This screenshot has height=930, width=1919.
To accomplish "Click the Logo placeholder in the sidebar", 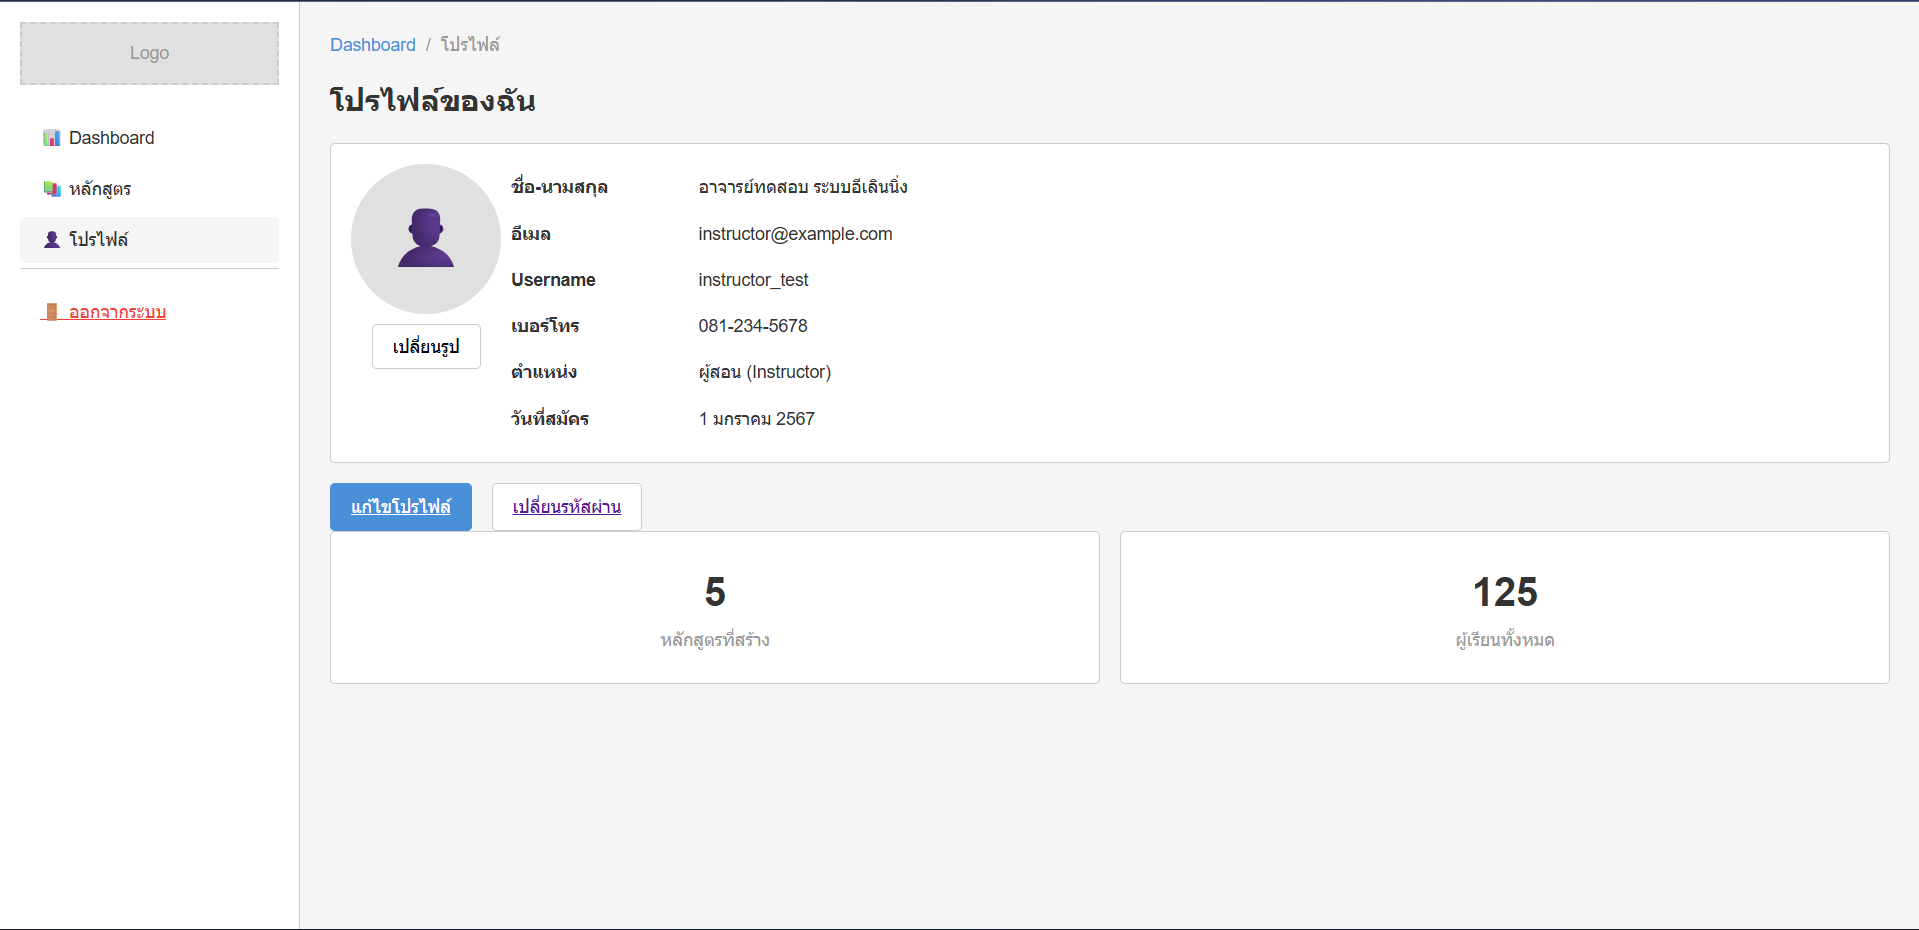I will click(x=149, y=53).
